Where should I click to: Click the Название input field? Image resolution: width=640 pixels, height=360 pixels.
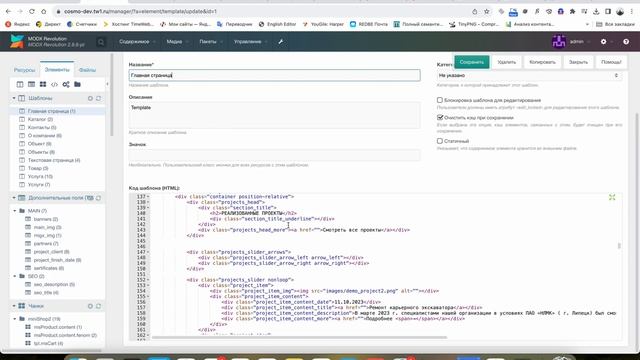(x=274, y=75)
